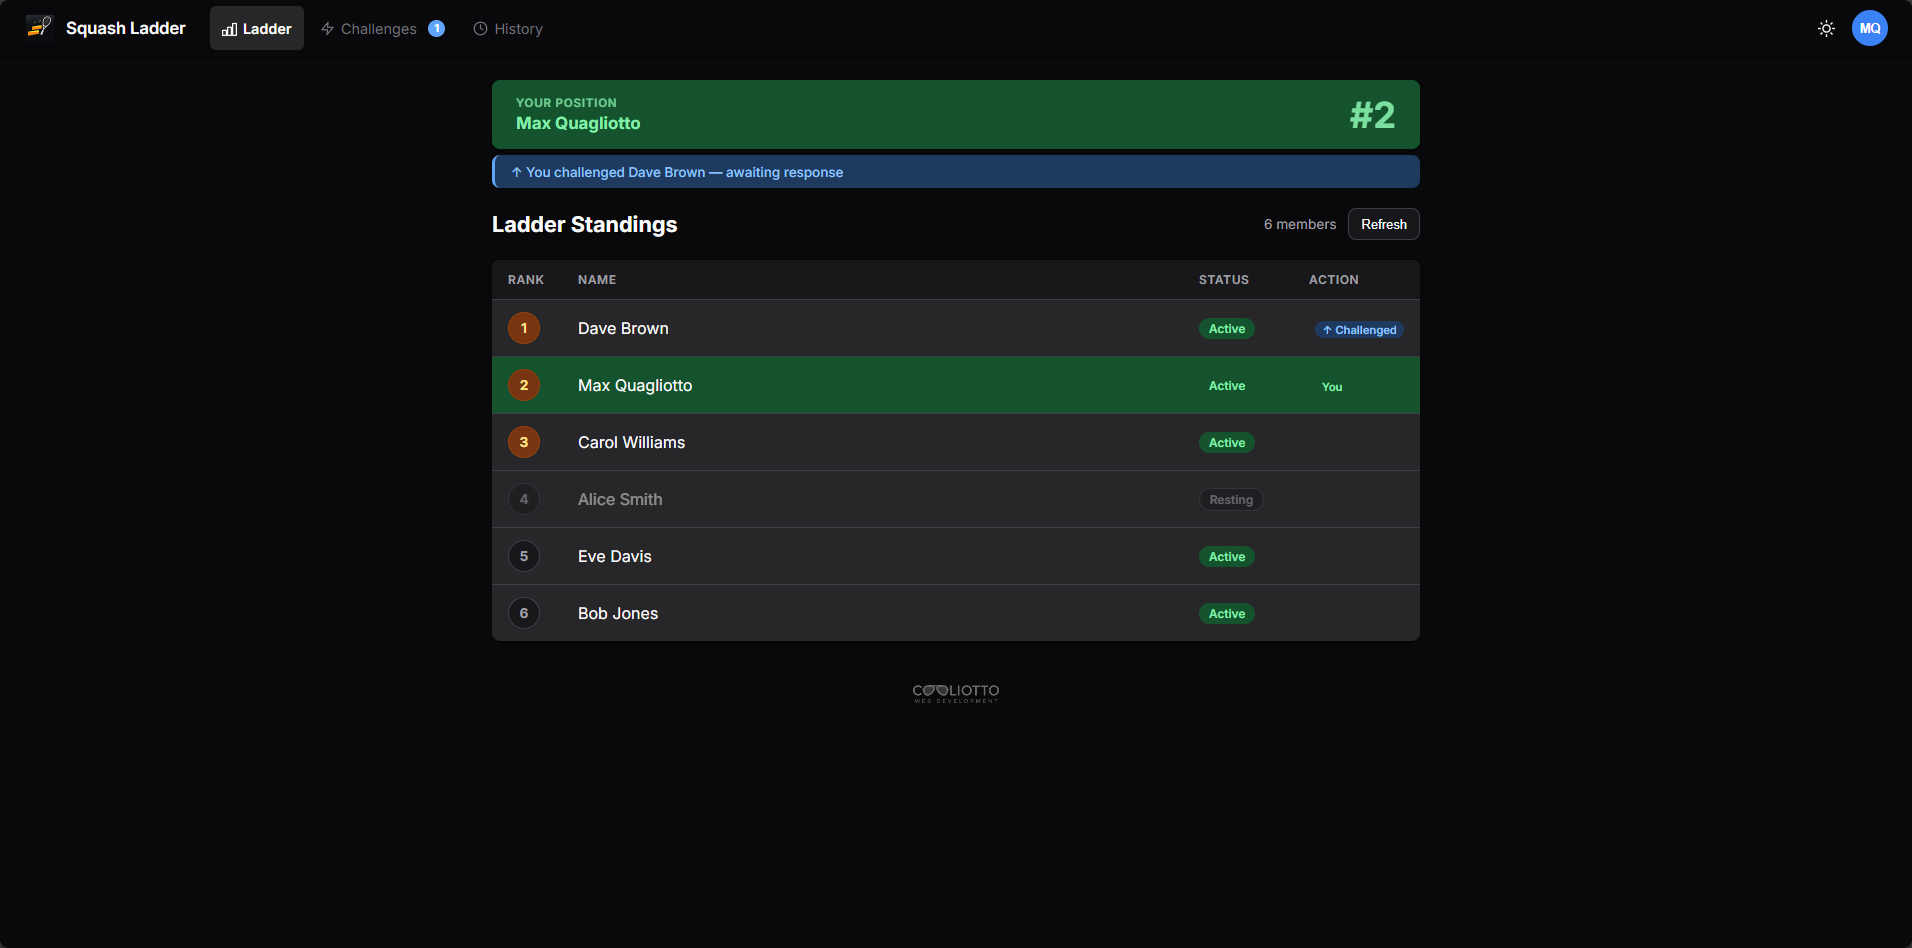Click rank 4 circle badge

click(524, 499)
